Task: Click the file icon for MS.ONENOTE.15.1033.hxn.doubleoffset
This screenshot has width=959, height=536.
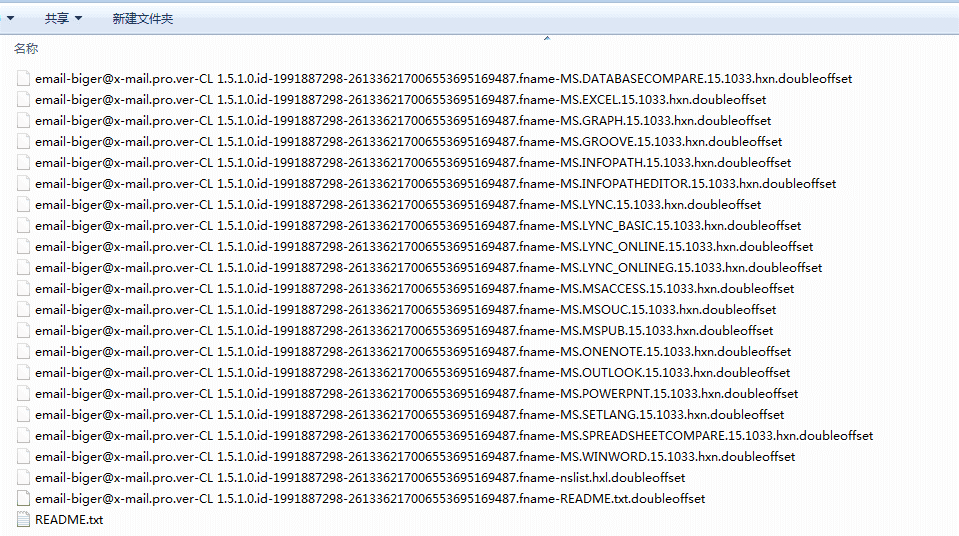Action: pyautogui.click(x=23, y=351)
